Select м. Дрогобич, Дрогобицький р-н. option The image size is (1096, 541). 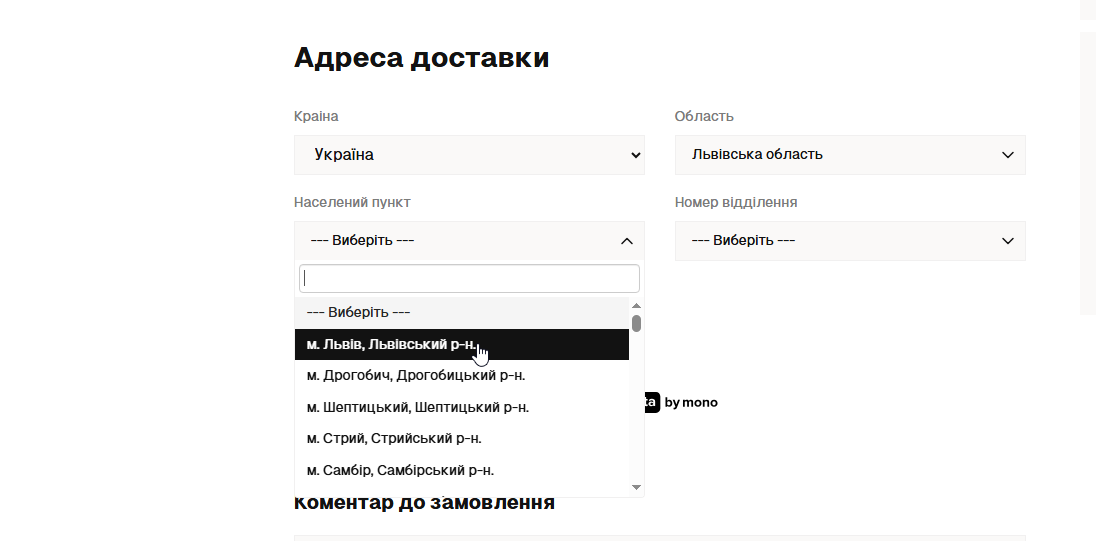416,375
